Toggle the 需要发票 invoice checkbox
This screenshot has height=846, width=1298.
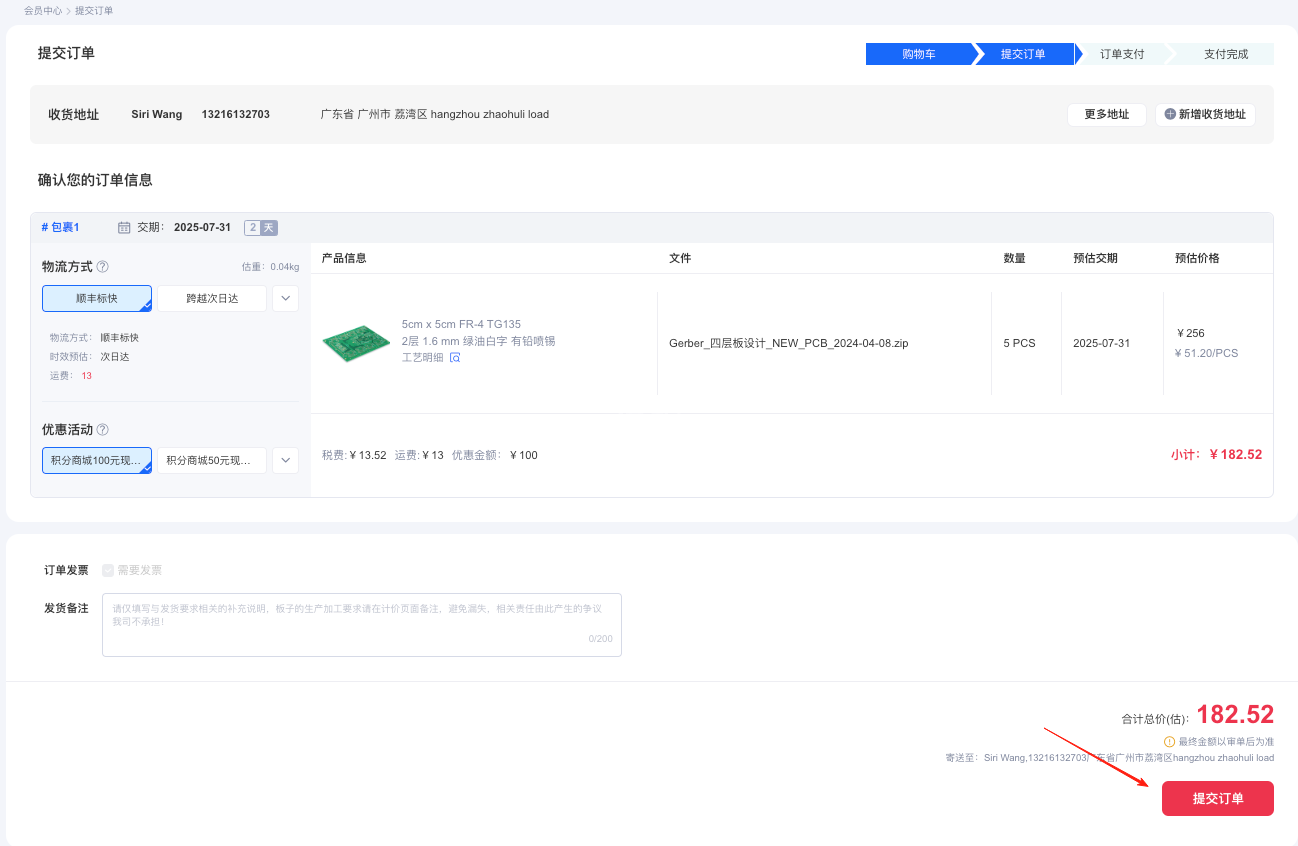tap(108, 570)
